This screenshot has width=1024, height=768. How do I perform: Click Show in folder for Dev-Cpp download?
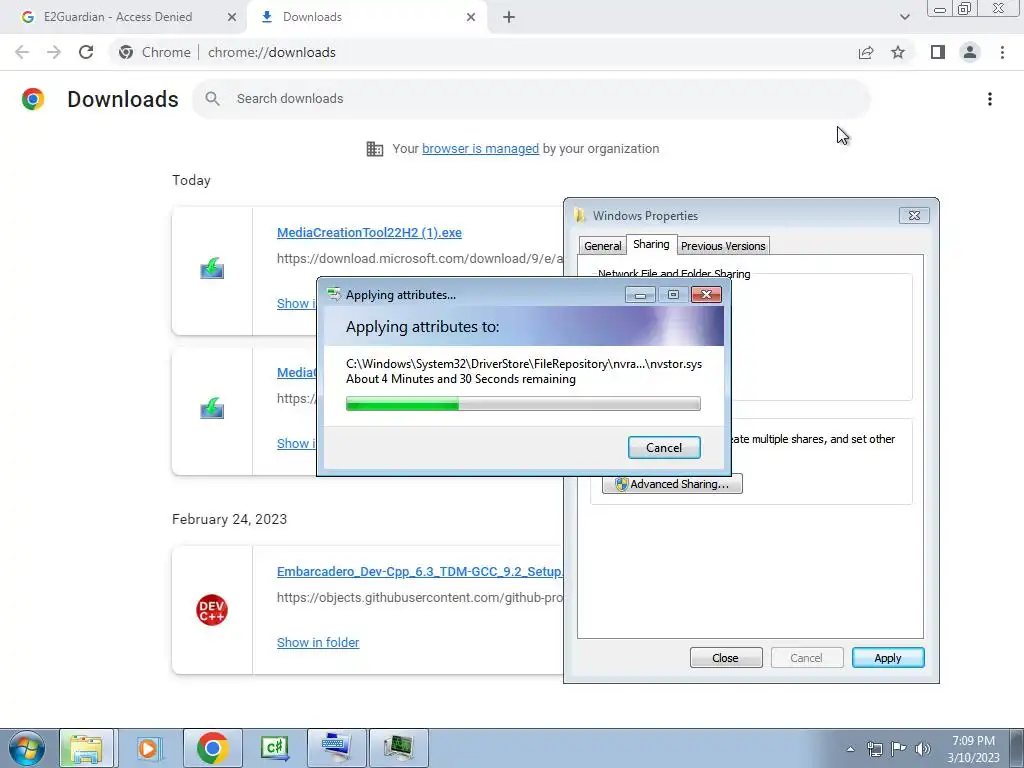pyautogui.click(x=318, y=643)
